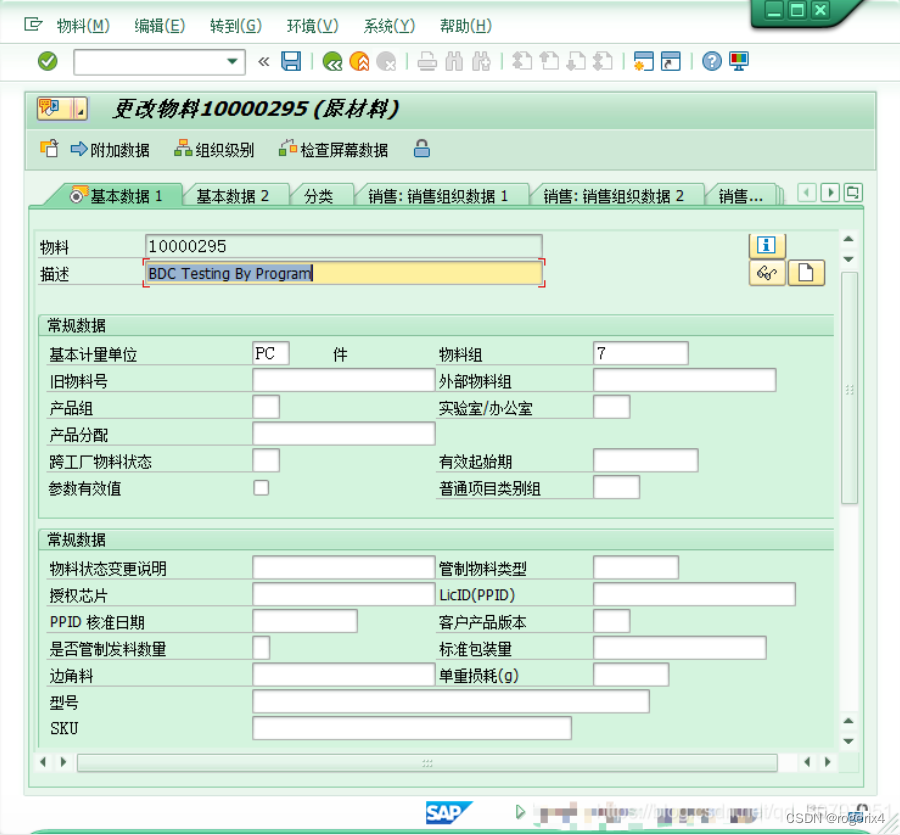The image size is (900, 835).
Task: Open the tab list selector icon
Action: pos(853,192)
